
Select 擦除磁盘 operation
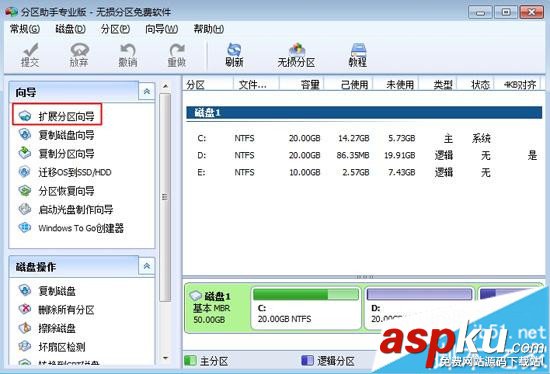pos(47,328)
